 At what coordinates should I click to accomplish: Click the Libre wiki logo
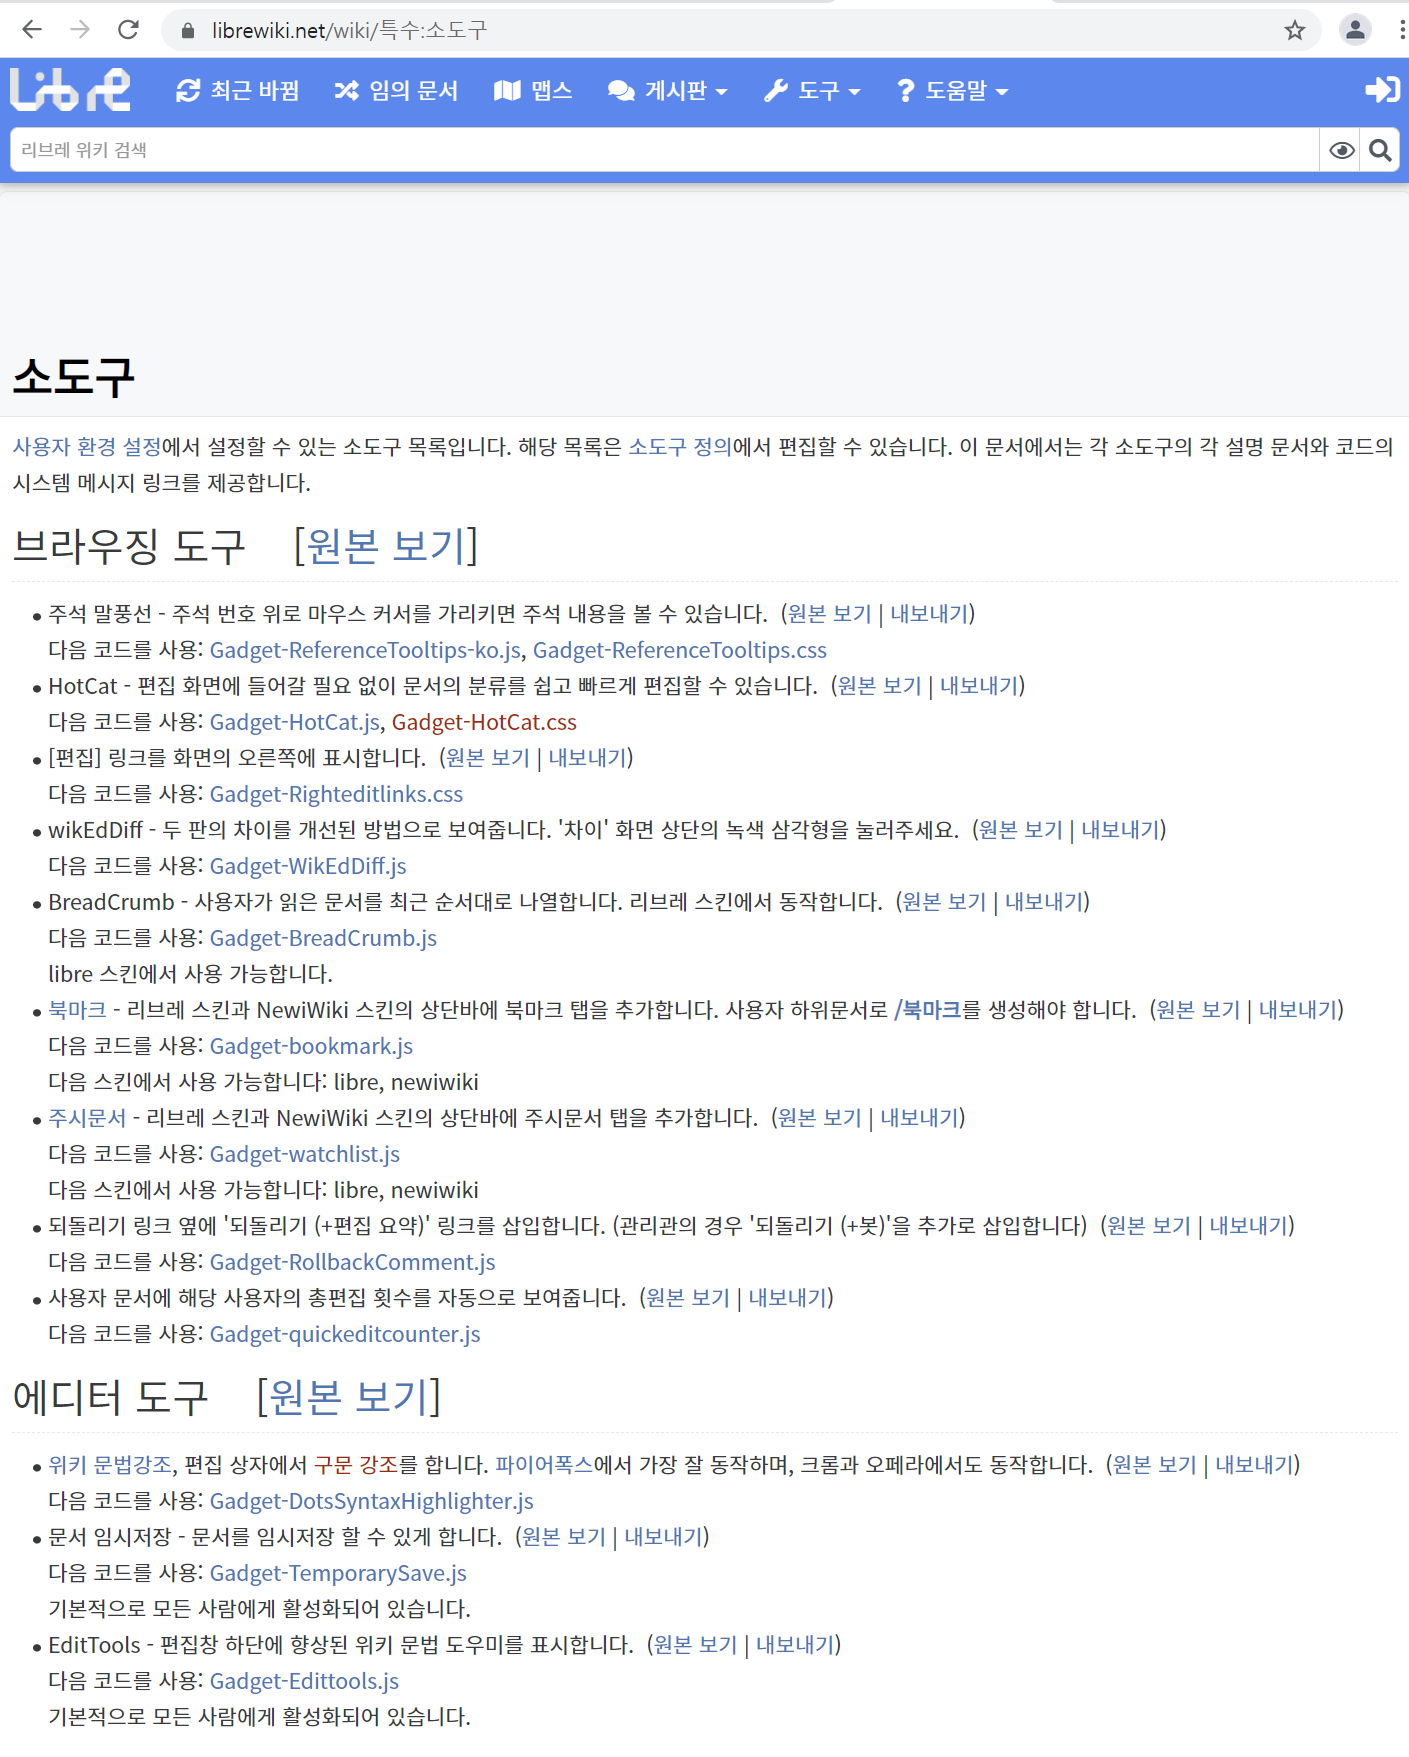(70, 90)
